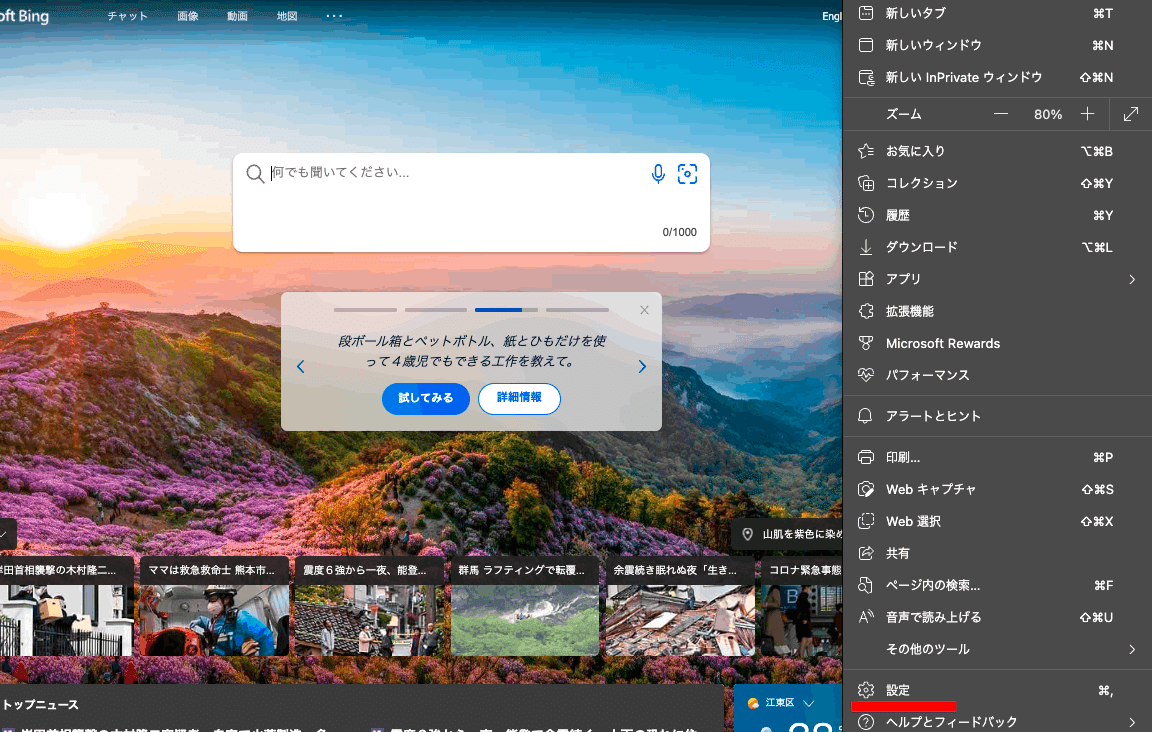The height and width of the screenshot is (732, 1152).
Task: Open visual search camera icon
Action: pyautogui.click(x=687, y=173)
